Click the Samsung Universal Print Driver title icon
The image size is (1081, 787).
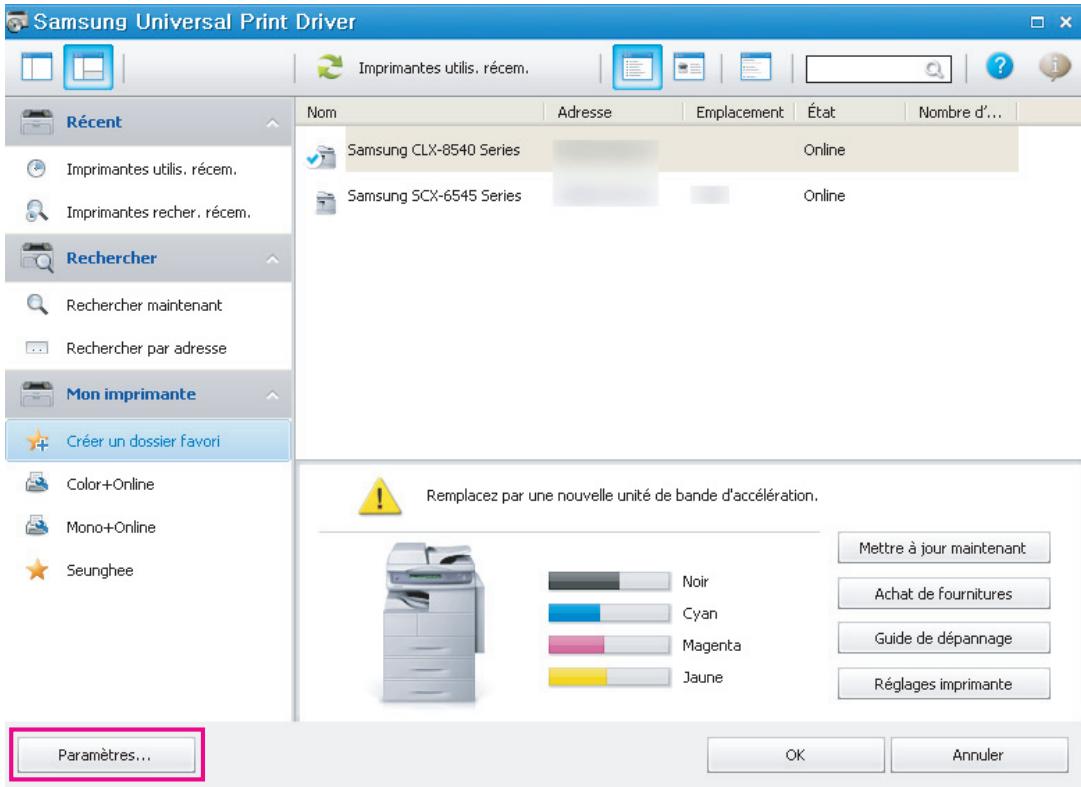[x=17, y=21]
